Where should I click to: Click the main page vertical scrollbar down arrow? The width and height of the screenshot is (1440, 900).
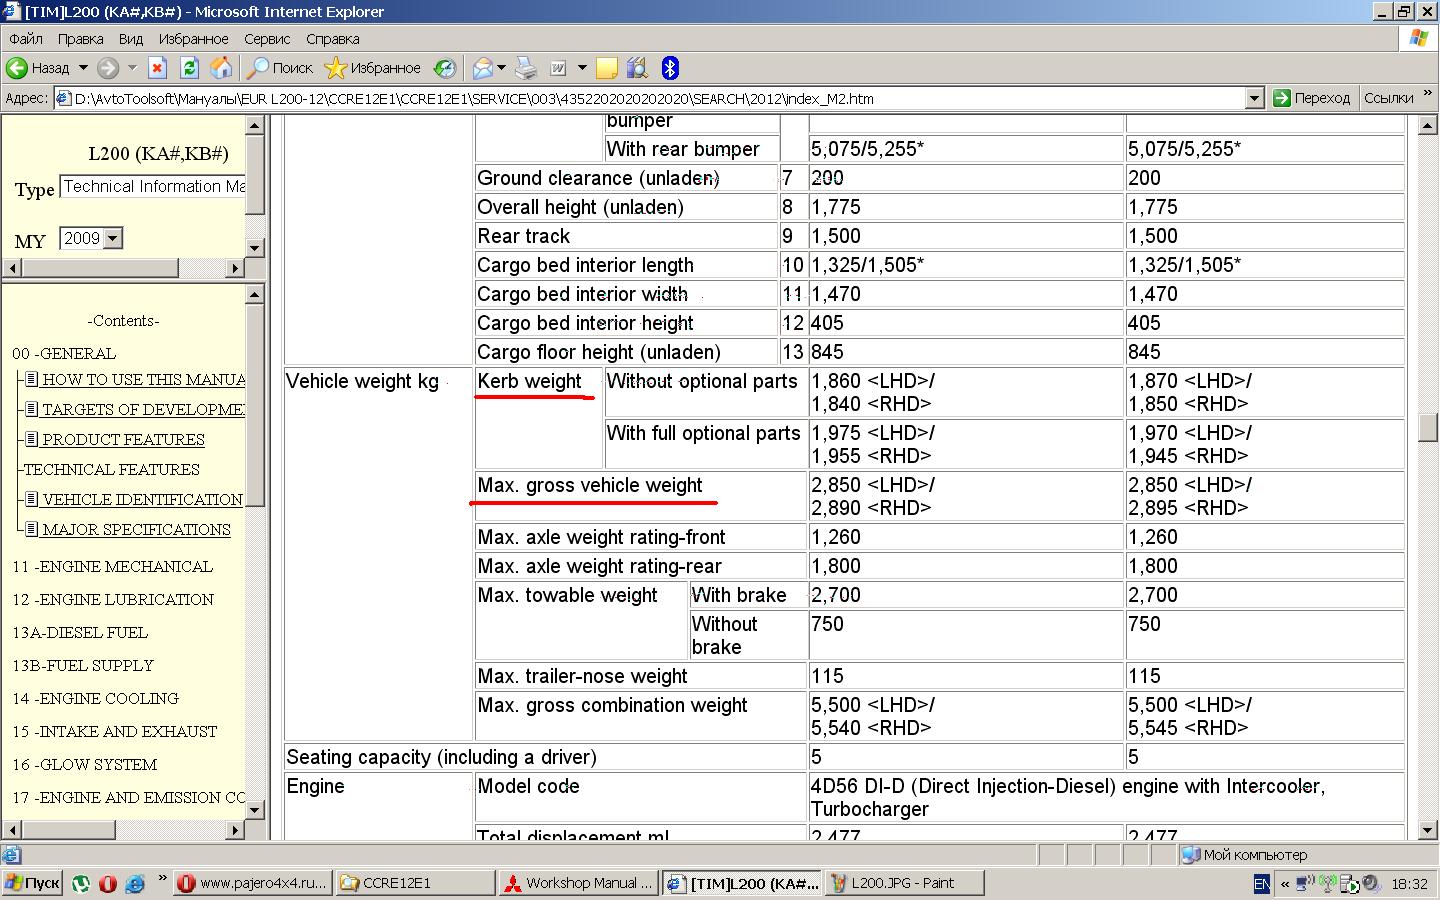(x=1428, y=830)
